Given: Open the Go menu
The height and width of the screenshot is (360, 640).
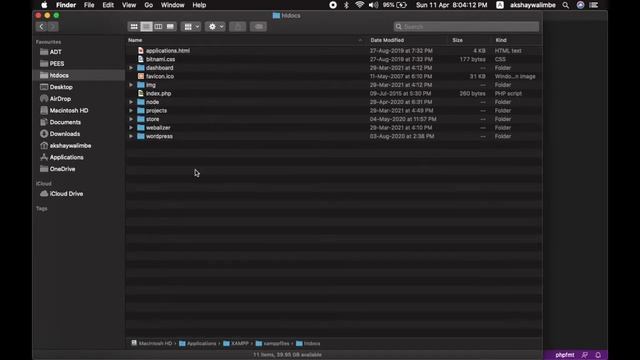Looking at the screenshot, I should click(149, 5).
